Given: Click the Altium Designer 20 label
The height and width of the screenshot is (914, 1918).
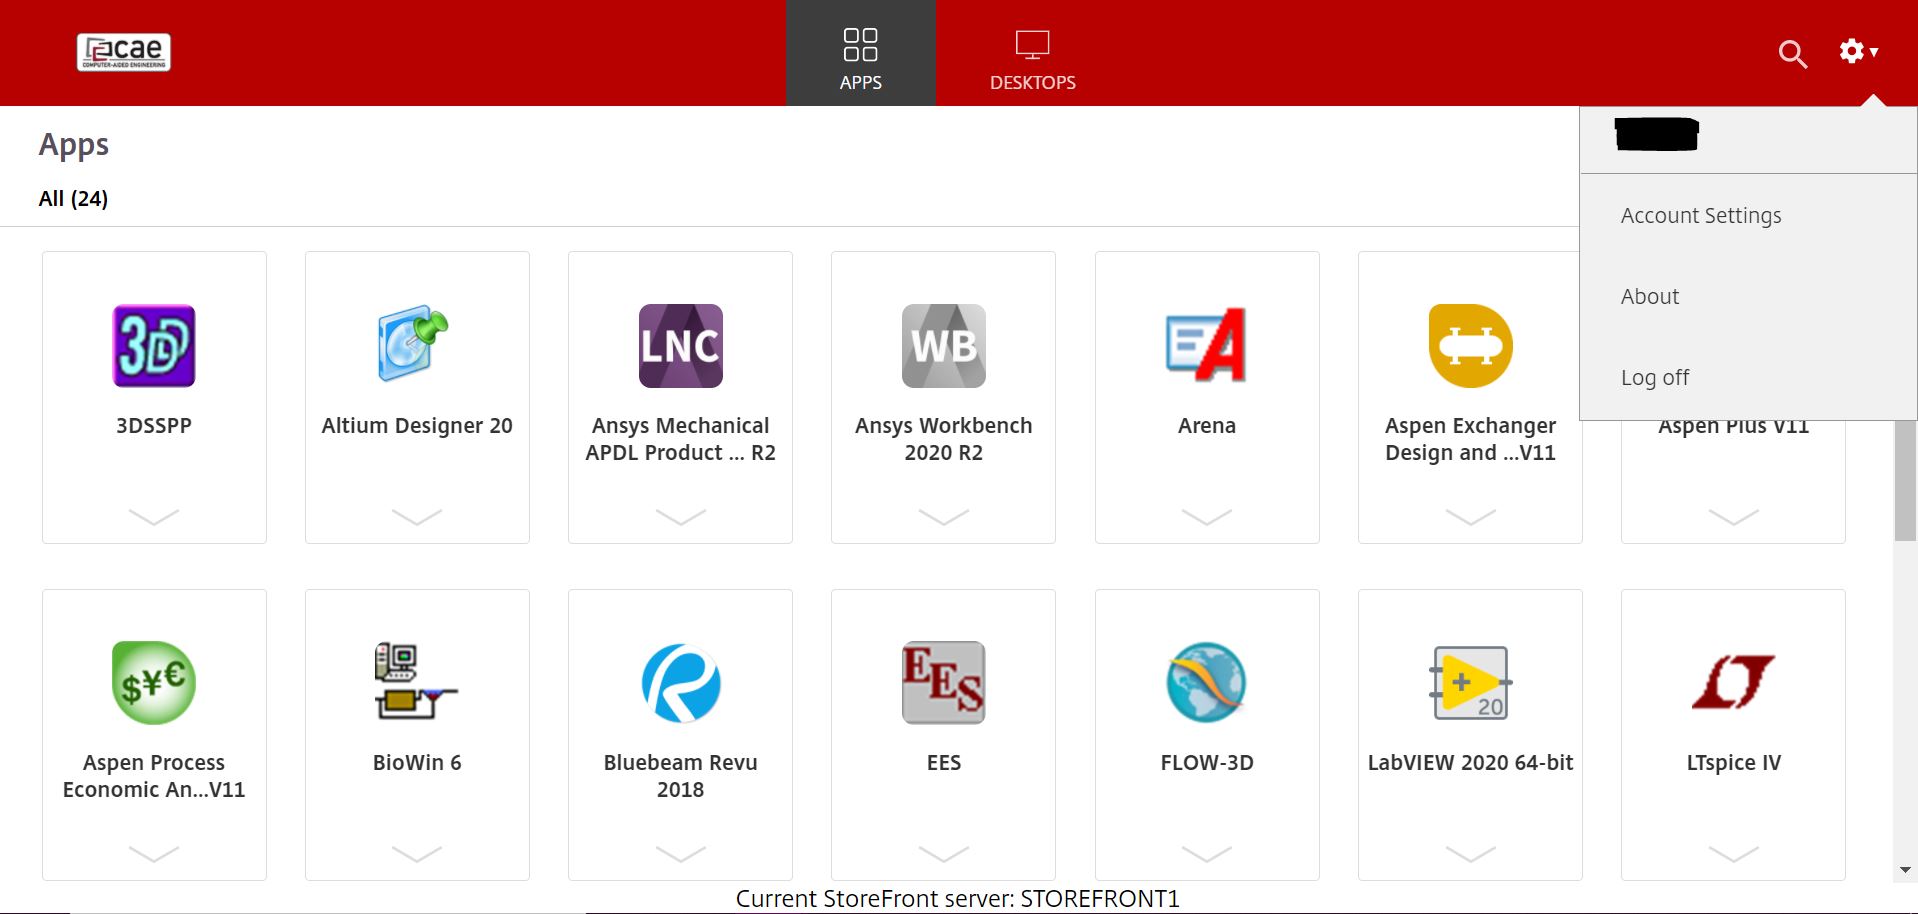Looking at the screenshot, I should (x=417, y=426).
